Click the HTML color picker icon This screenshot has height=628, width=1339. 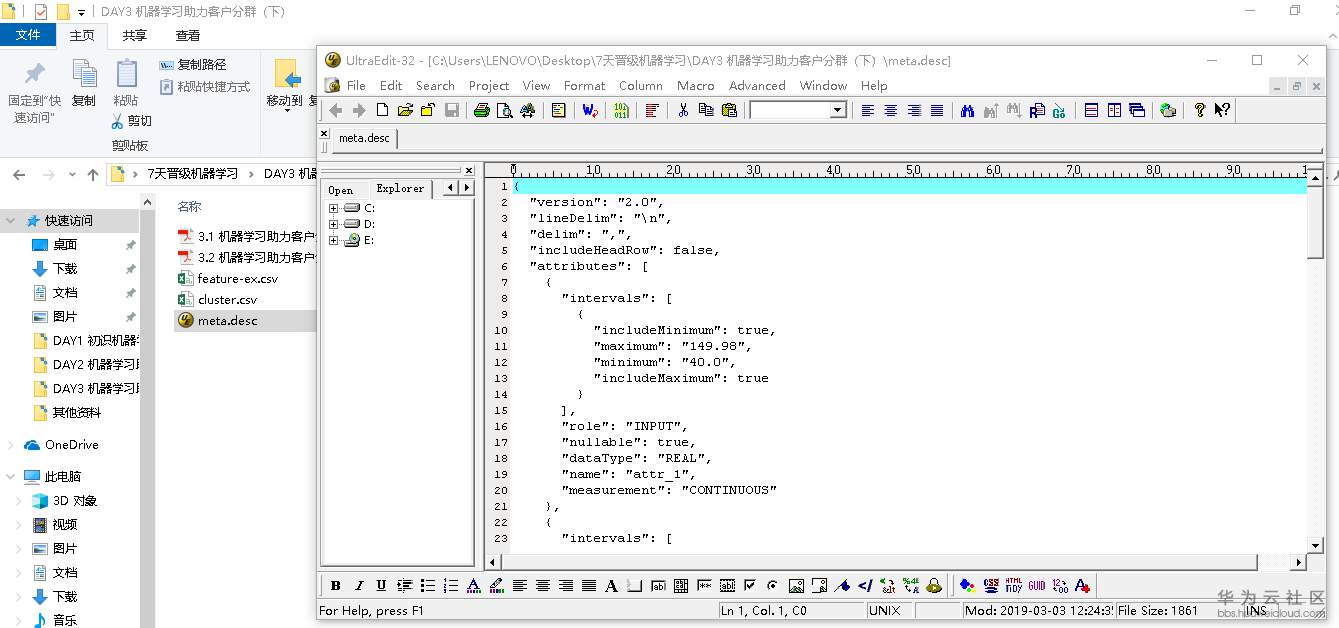[966, 586]
